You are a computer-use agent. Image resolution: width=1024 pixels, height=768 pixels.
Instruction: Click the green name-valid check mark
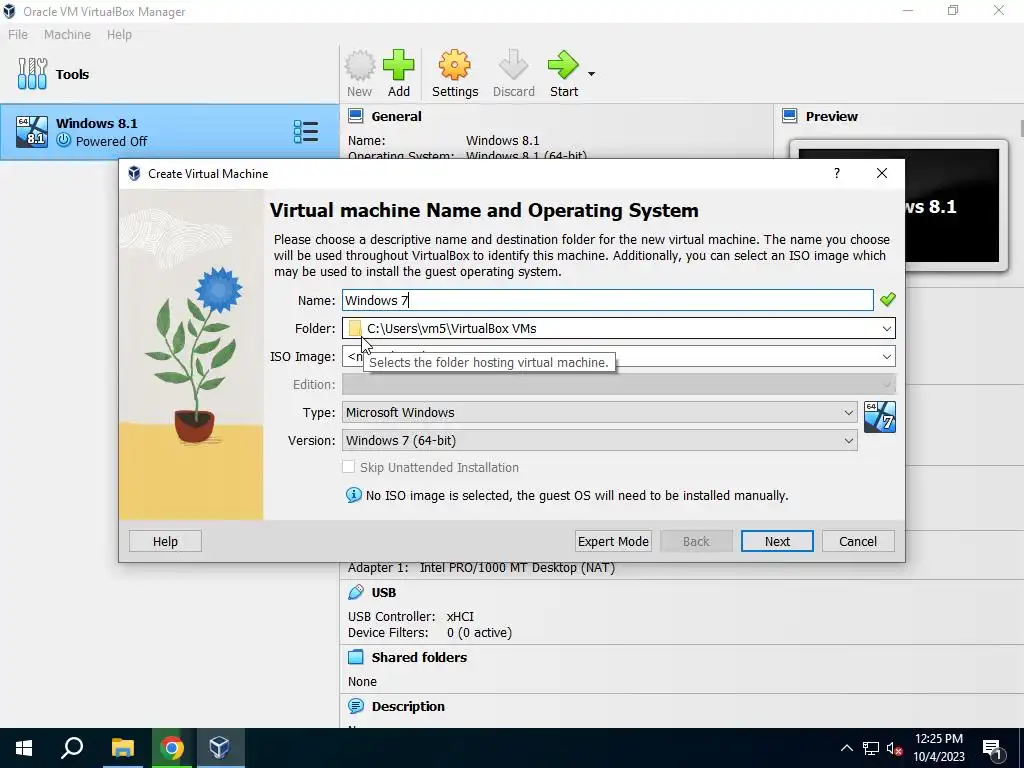(888, 300)
